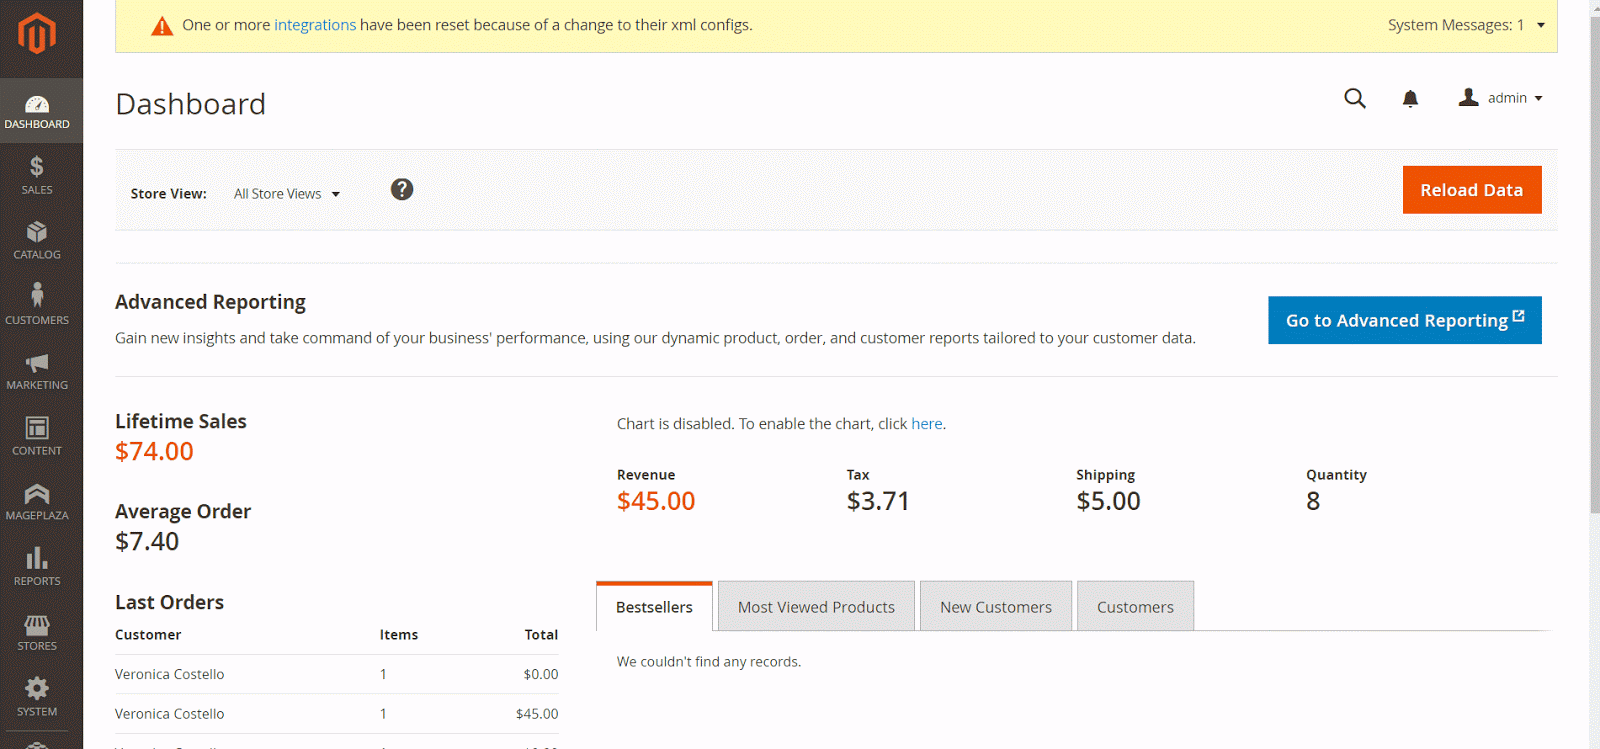This screenshot has width=1600, height=749.
Task: Click the Magento logo icon
Action: (x=37, y=34)
